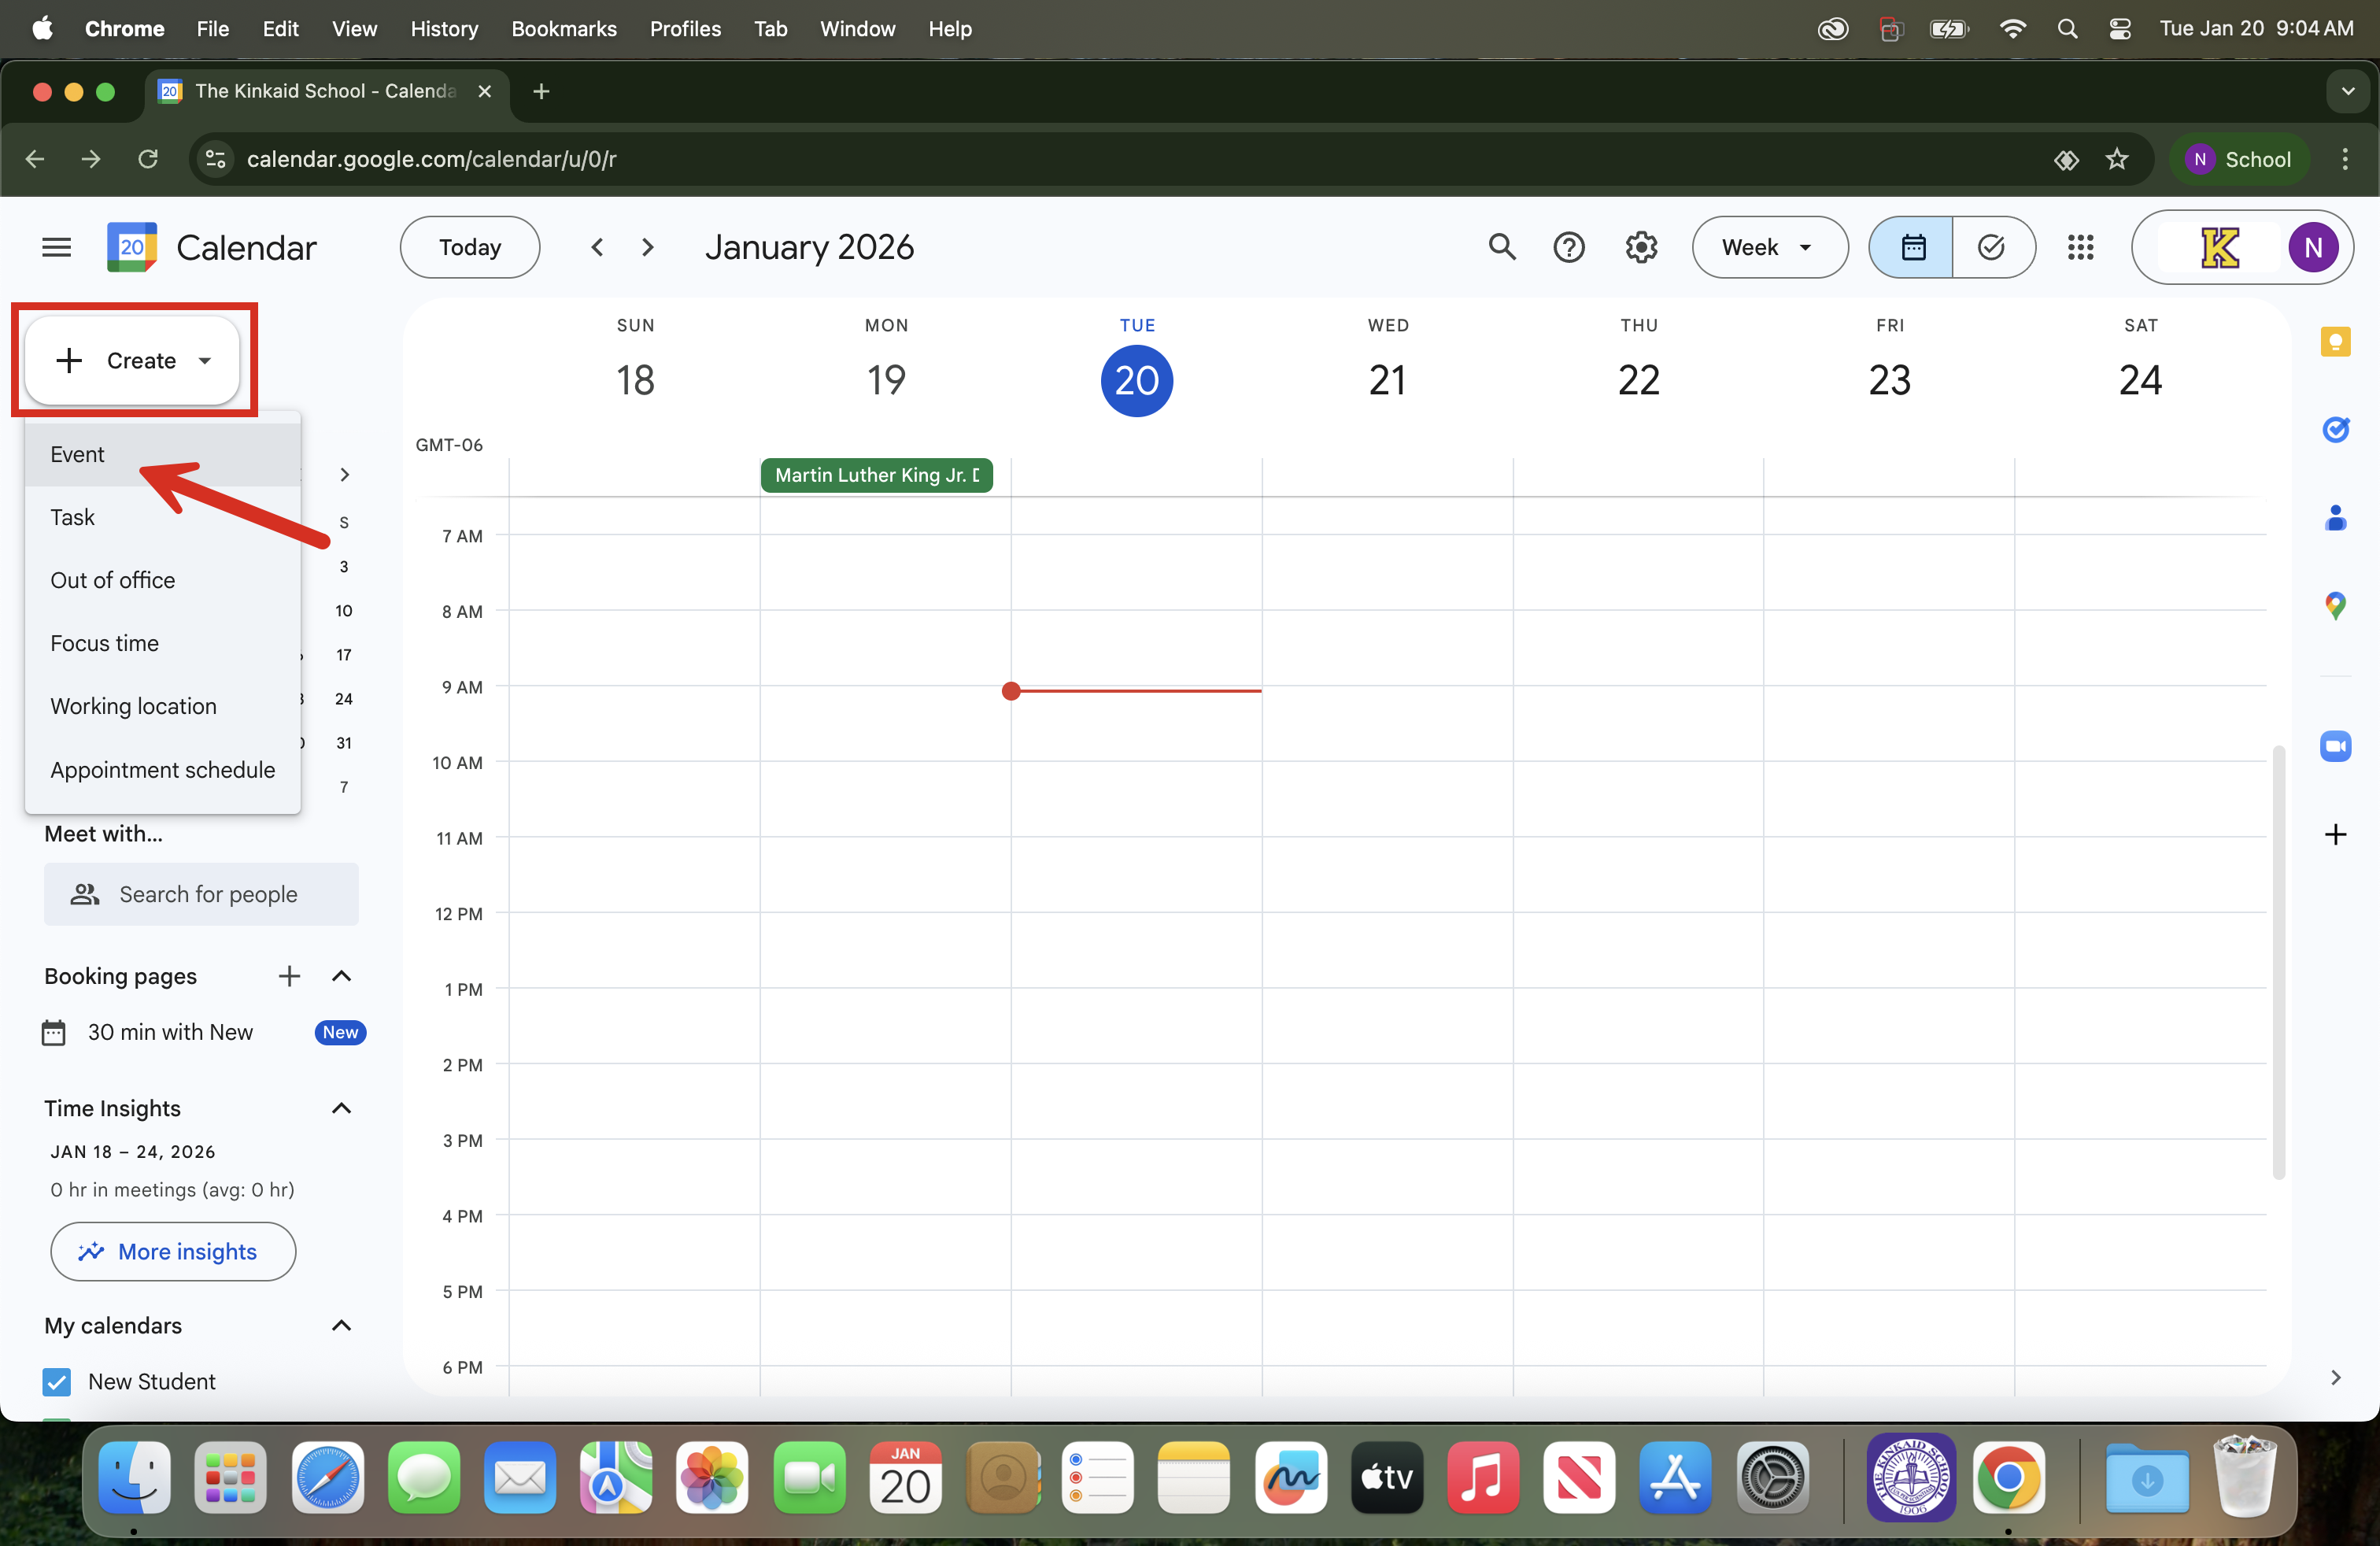Open the settings gear menu
The image size is (2380, 1546).
point(1641,247)
